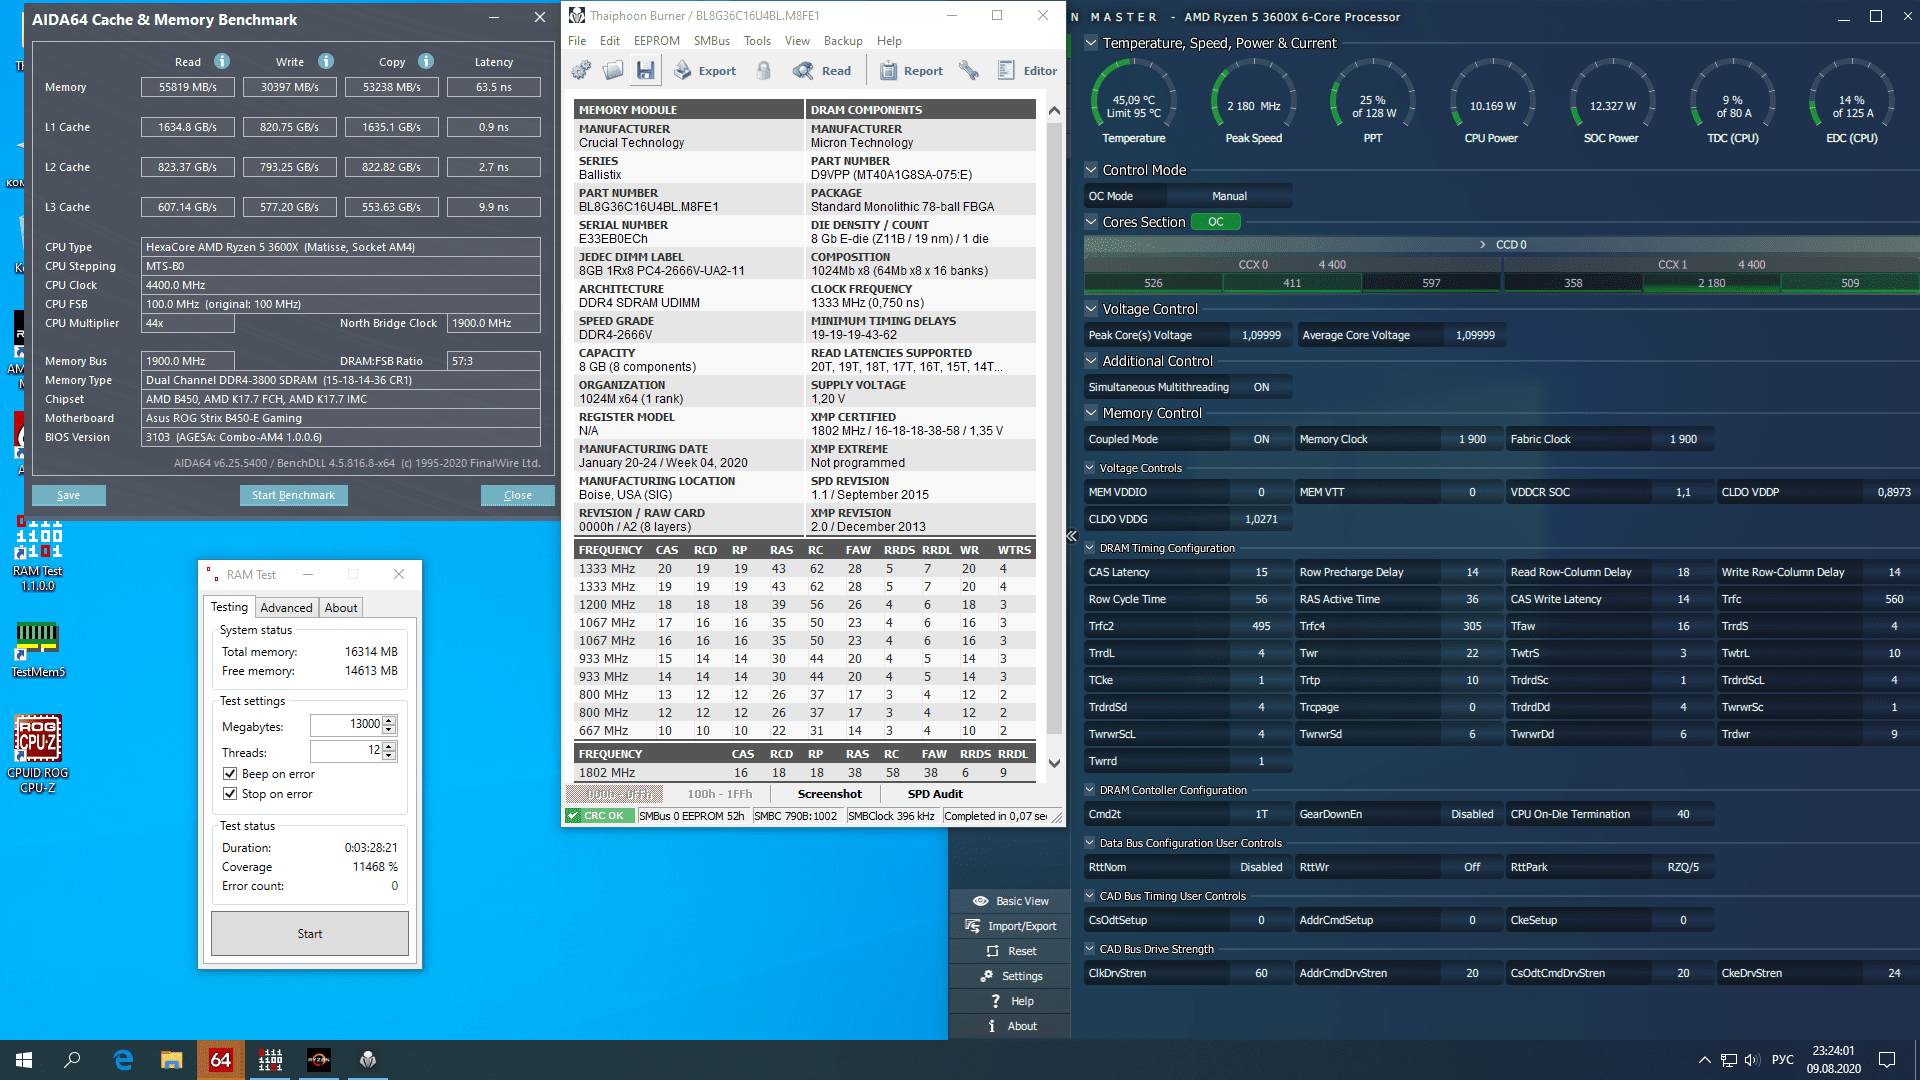1920x1080 pixels.
Task: Click the Copy info icon in AIDA64
Action: click(426, 61)
